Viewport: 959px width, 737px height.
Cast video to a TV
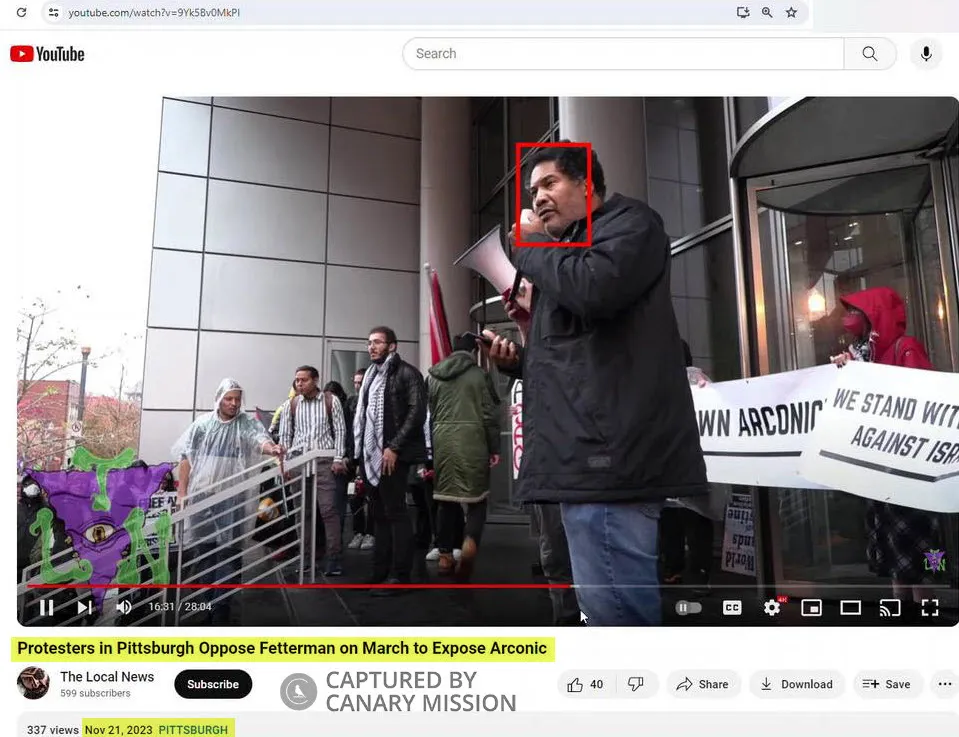click(890, 607)
